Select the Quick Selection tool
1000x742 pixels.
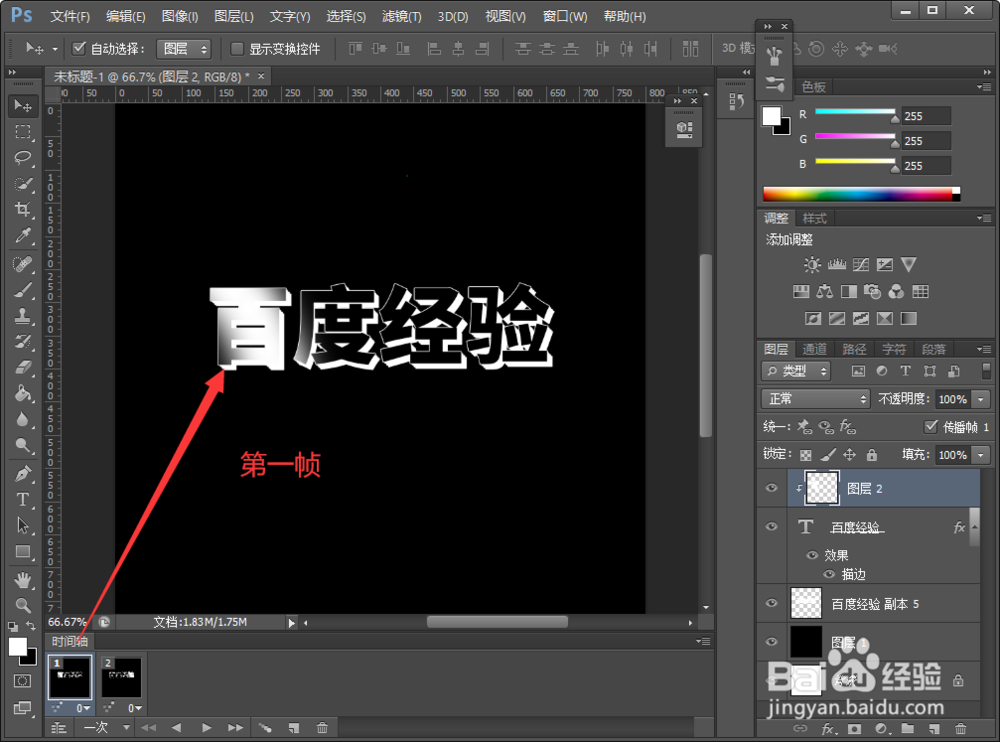coord(23,184)
